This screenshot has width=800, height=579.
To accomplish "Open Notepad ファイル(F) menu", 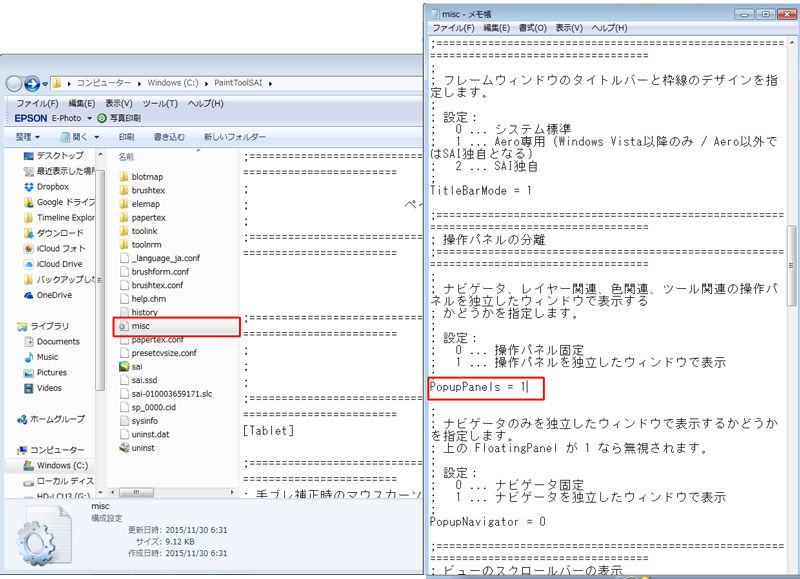I will tap(453, 28).
